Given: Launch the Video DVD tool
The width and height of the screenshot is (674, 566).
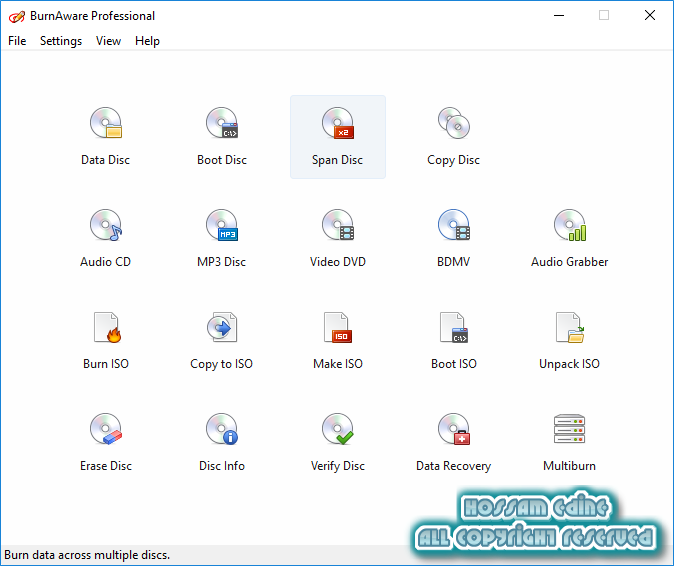Looking at the screenshot, I should pyautogui.click(x=338, y=239).
